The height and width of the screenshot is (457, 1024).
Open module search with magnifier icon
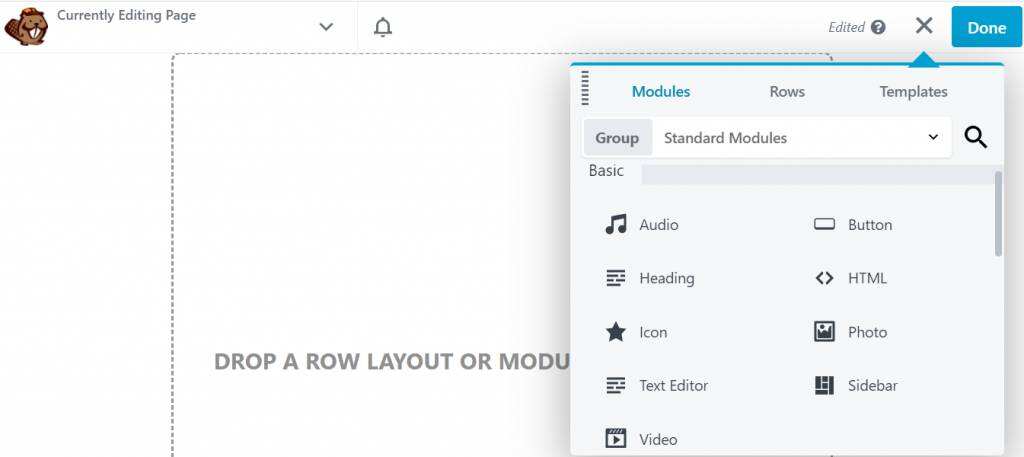pyautogui.click(x=975, y=138)
